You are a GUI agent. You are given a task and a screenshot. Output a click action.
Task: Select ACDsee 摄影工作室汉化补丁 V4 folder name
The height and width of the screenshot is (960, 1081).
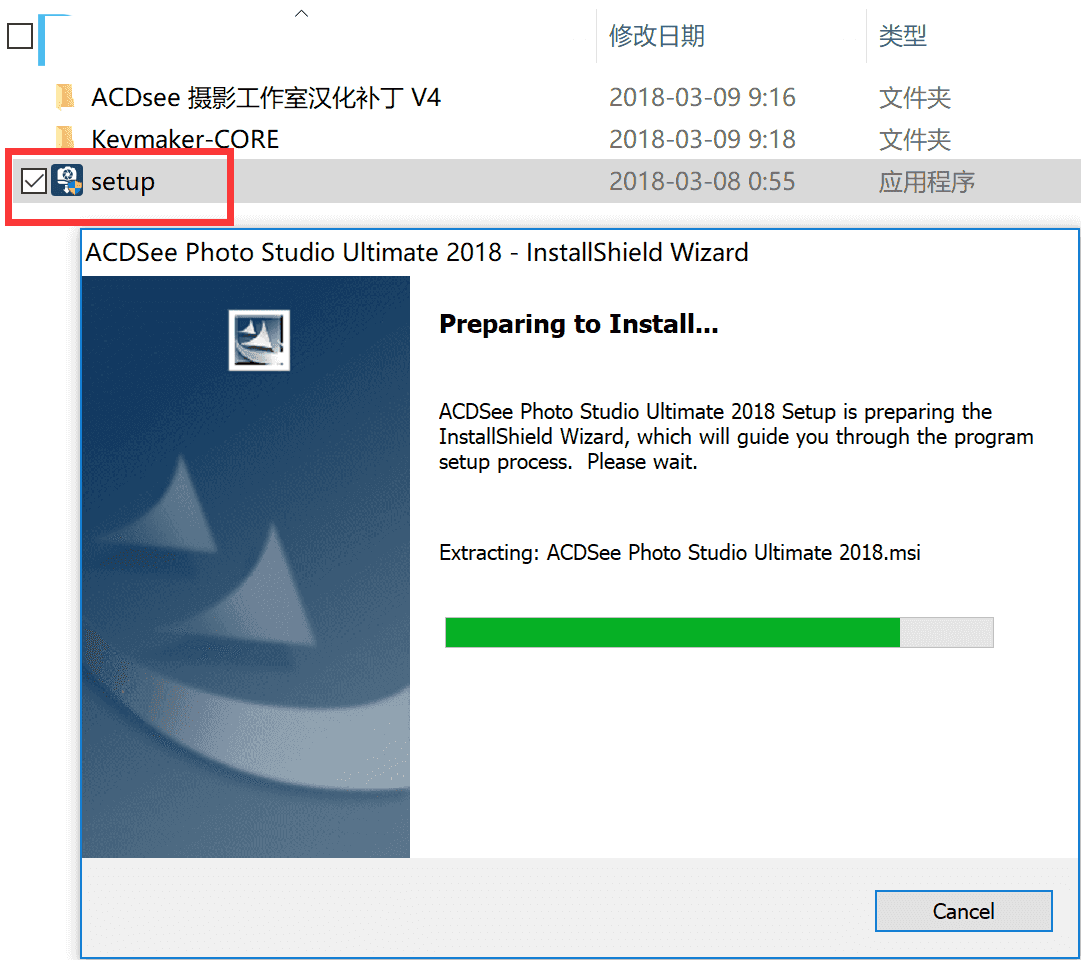coord(265,97)
